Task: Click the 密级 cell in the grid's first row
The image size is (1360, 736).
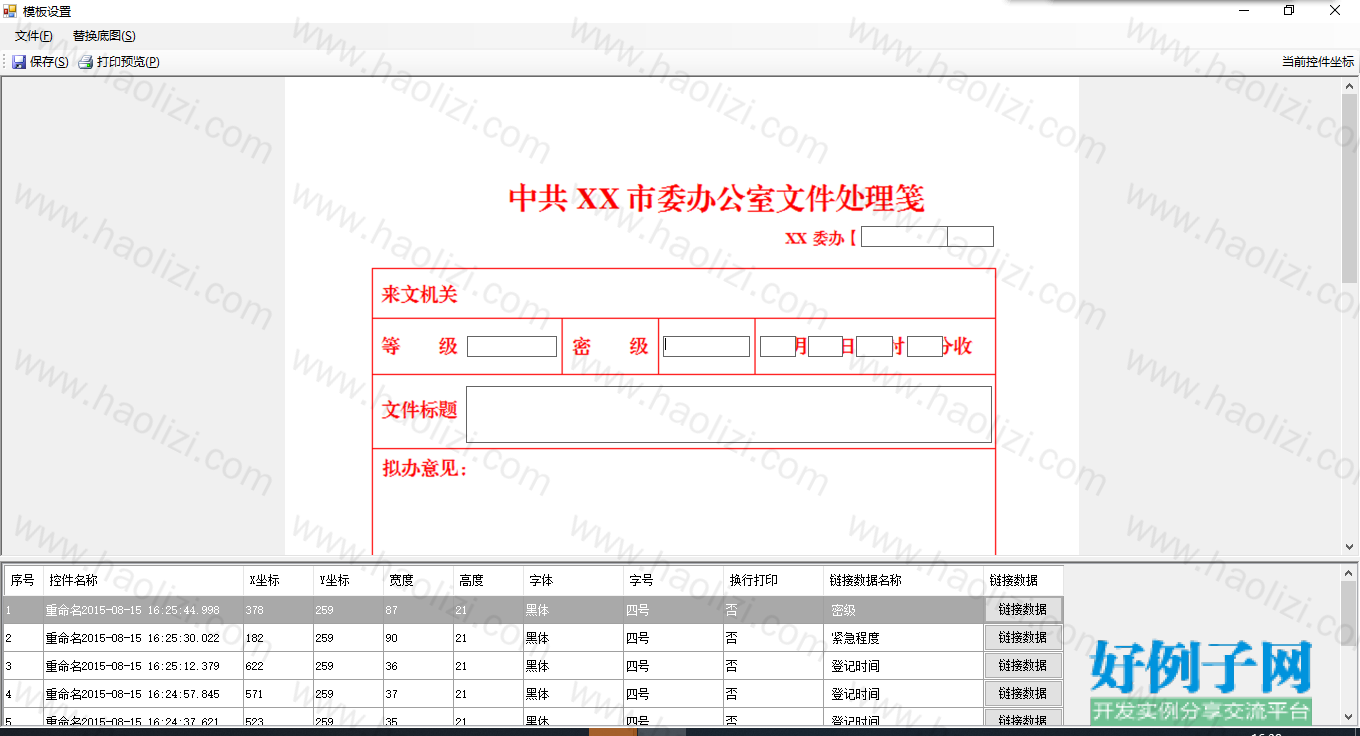Action: coord(903,610)
